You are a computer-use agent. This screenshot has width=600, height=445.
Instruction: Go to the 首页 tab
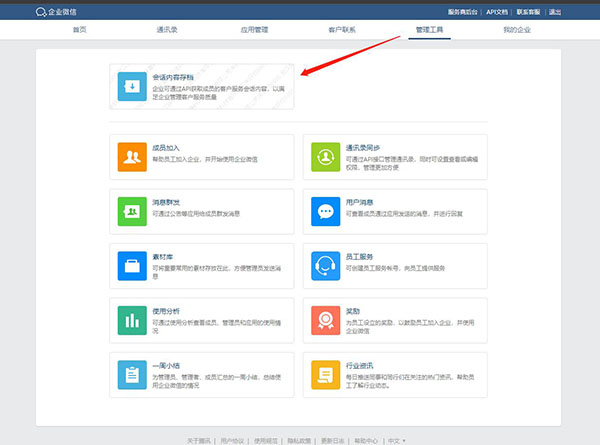pyautogui.click(x=80, y=29)
